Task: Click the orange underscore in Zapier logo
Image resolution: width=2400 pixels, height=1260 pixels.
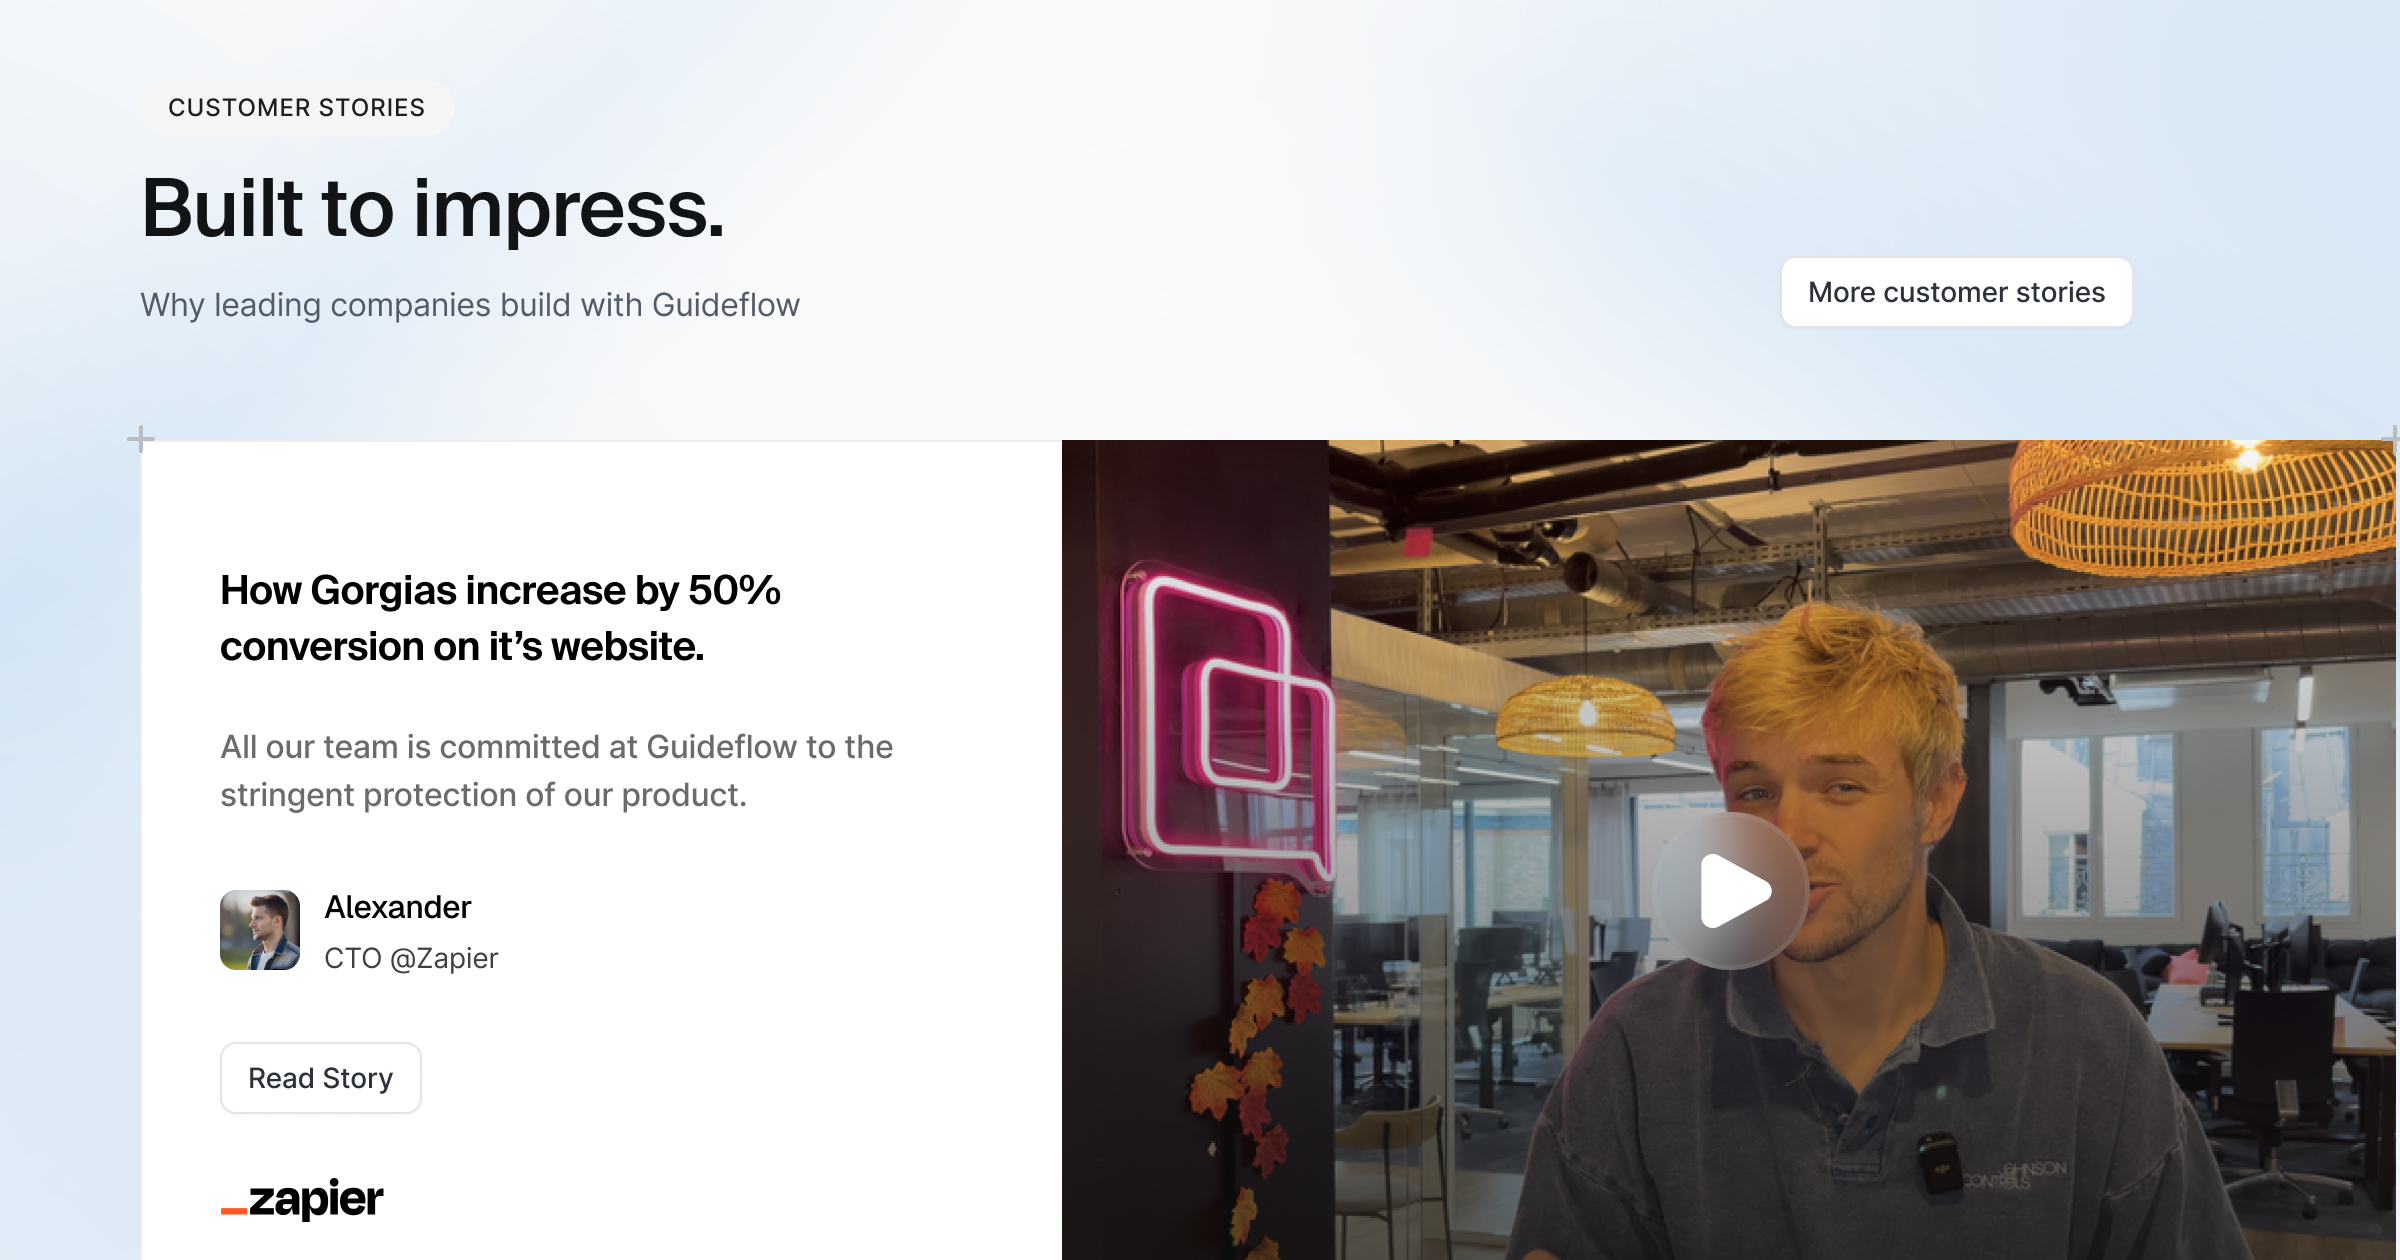Action: [234, 1212]
